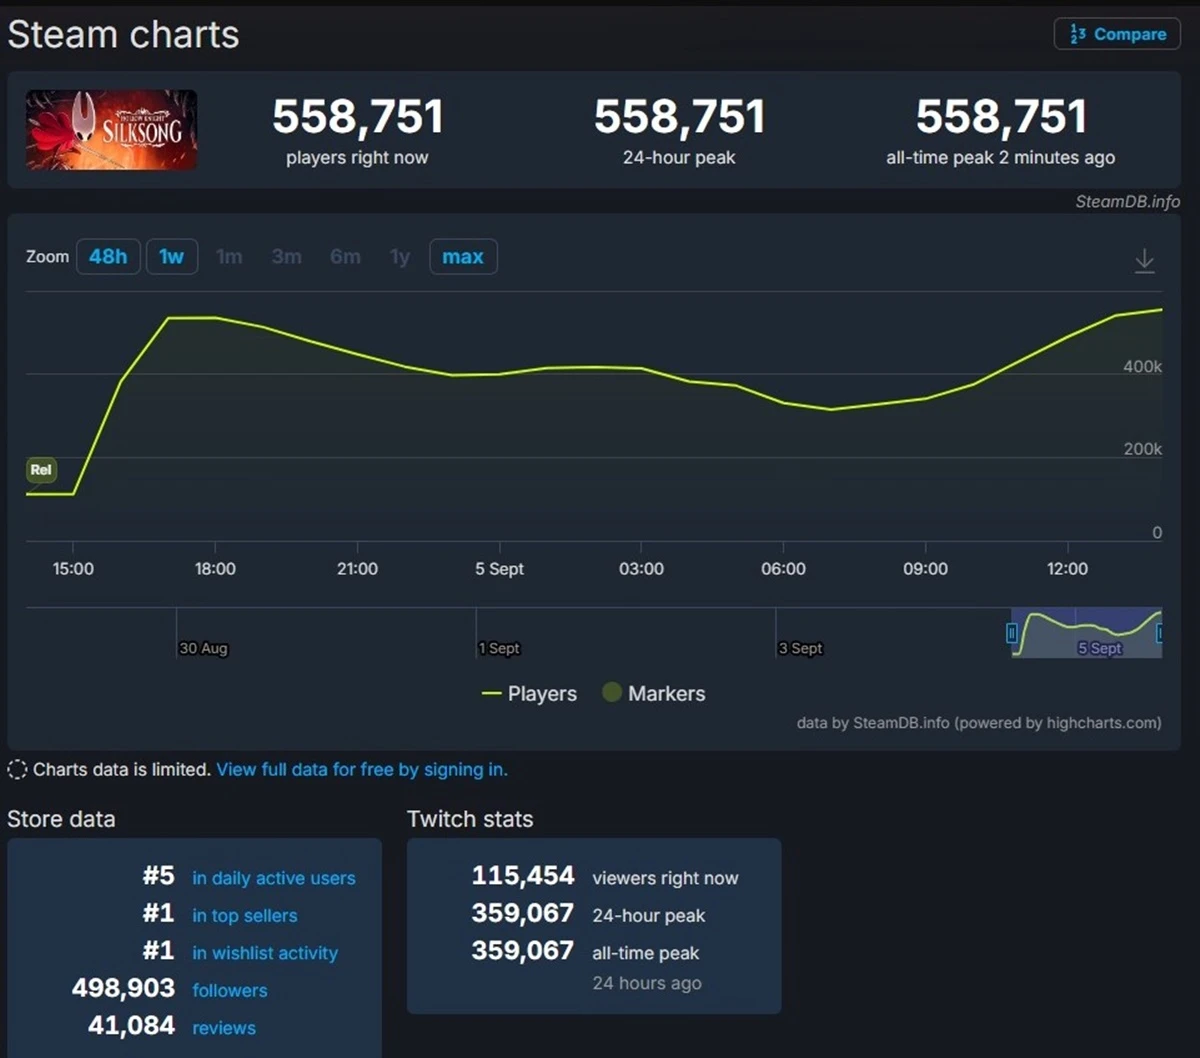The image size is (1200, 1058).
Task: Open the "in daily active users" link
Action: 273,878
